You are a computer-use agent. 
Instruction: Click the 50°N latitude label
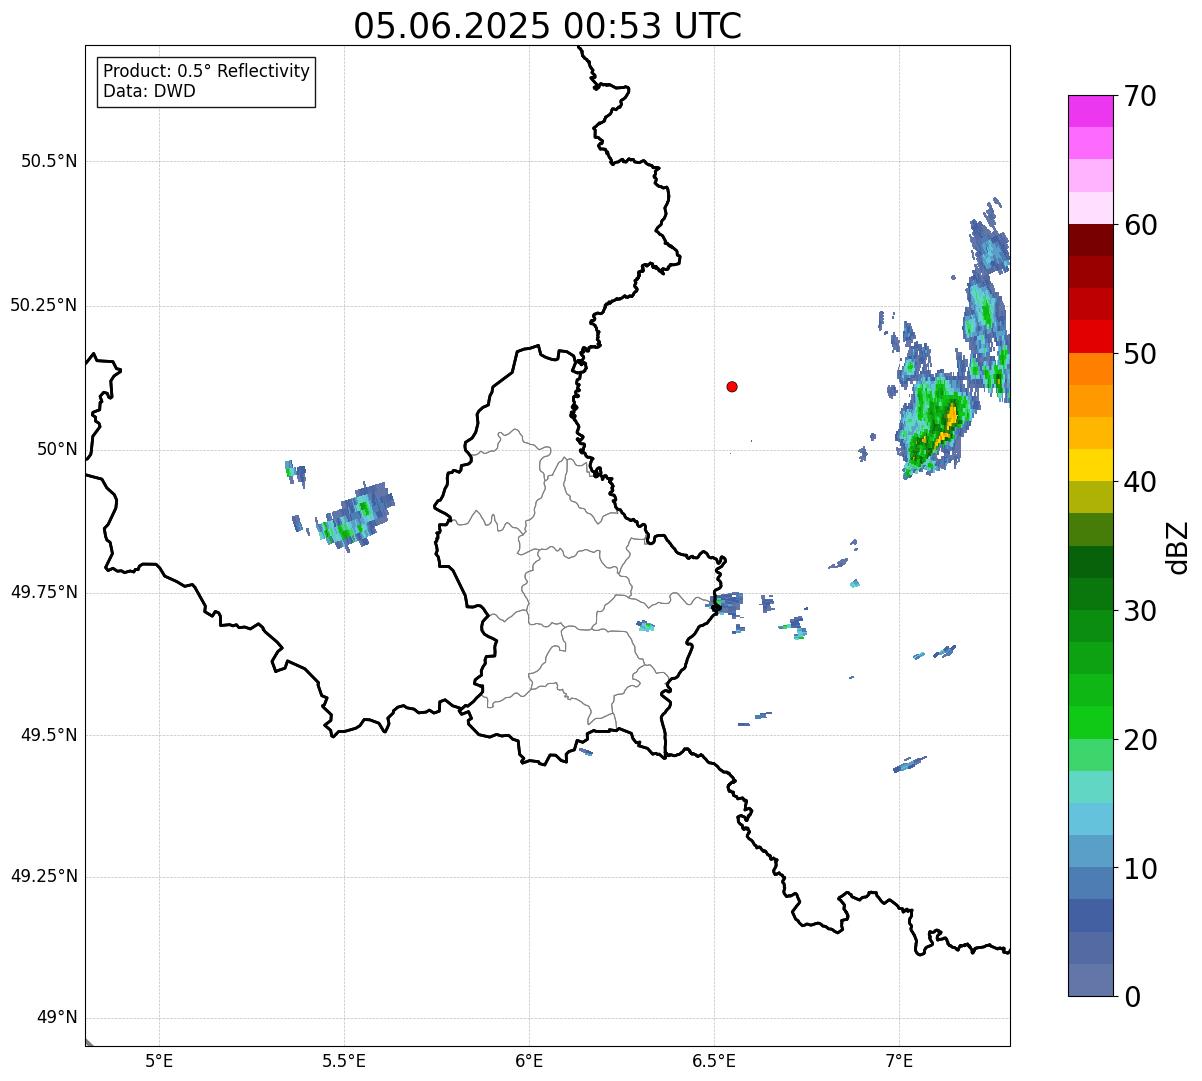tap(57, 449)
